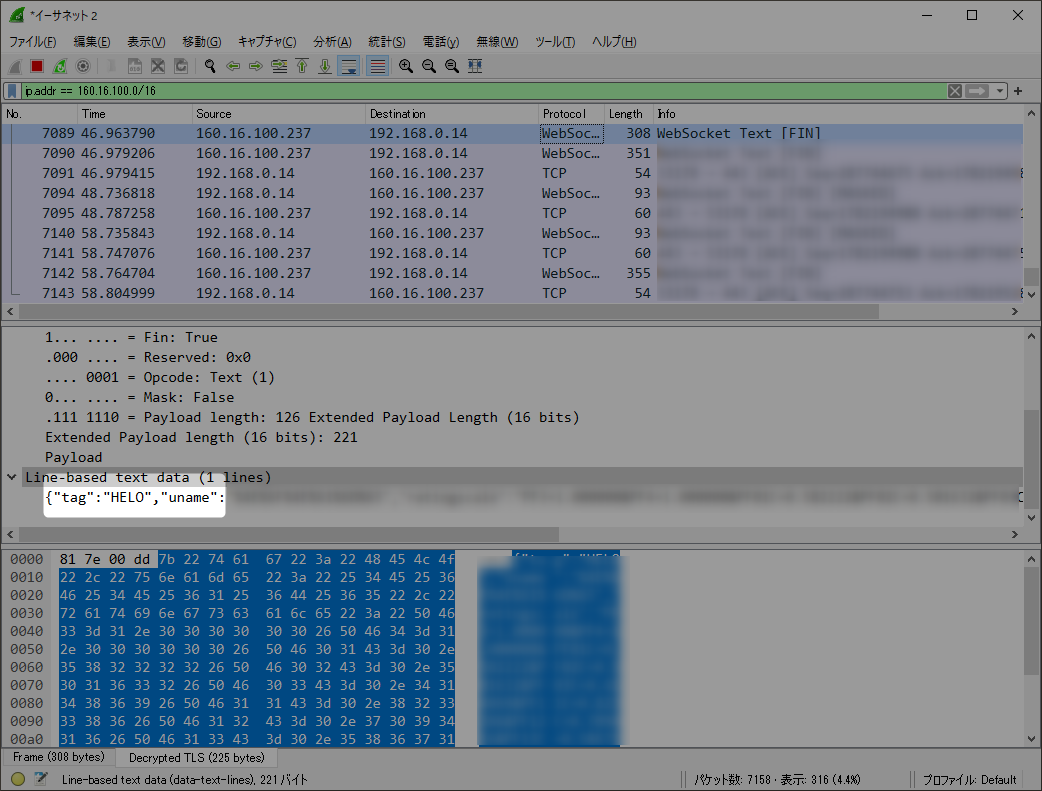This screenshot has width=1042, height=791.
Task: Click the ip.addr filter input field
Action: point(484,90)
